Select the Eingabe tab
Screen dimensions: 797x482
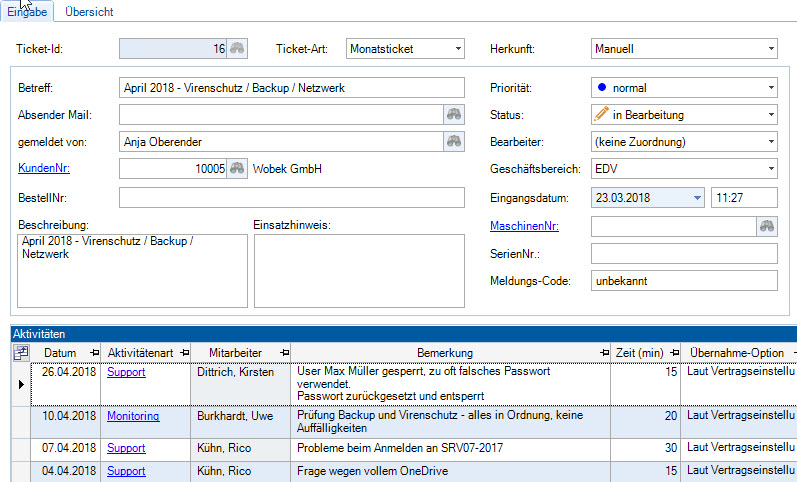tap(28, 12)
